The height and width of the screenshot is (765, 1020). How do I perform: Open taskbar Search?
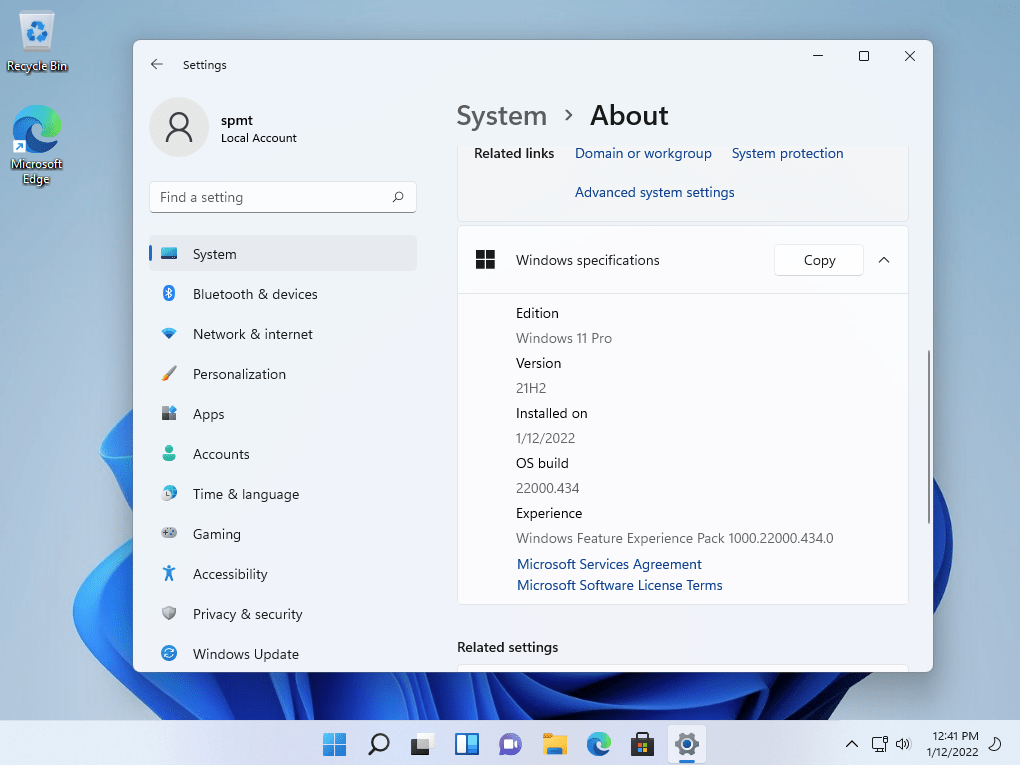click(x=379, y=744)
